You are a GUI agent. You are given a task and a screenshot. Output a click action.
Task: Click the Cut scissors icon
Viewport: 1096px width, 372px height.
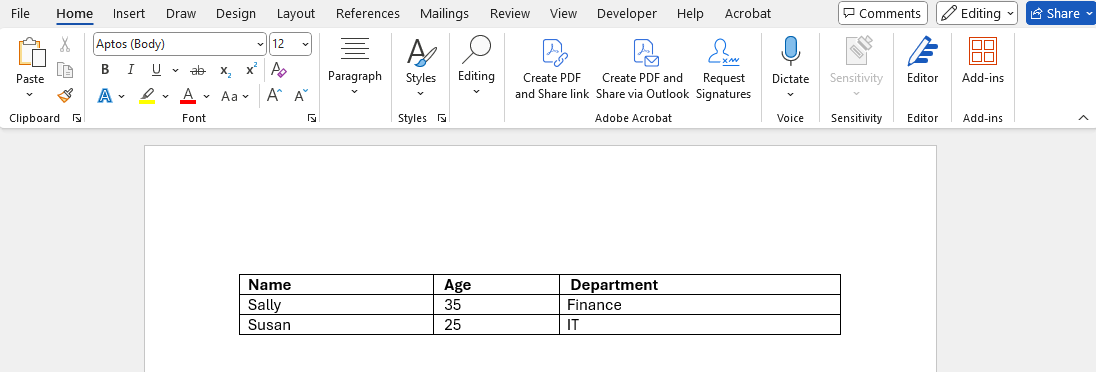[x=65, y=45]
